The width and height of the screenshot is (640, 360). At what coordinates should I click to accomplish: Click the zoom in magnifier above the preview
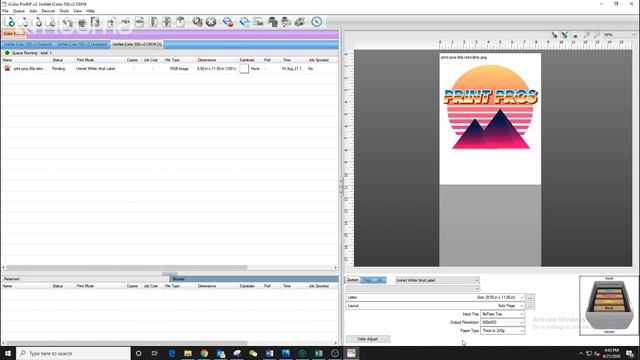click(587, 35)
